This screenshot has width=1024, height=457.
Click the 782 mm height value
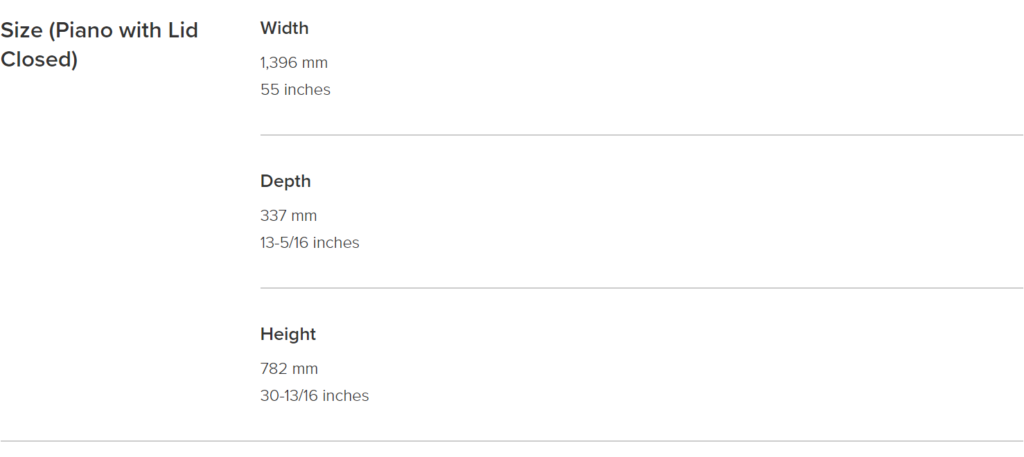[x=289, y=369]
